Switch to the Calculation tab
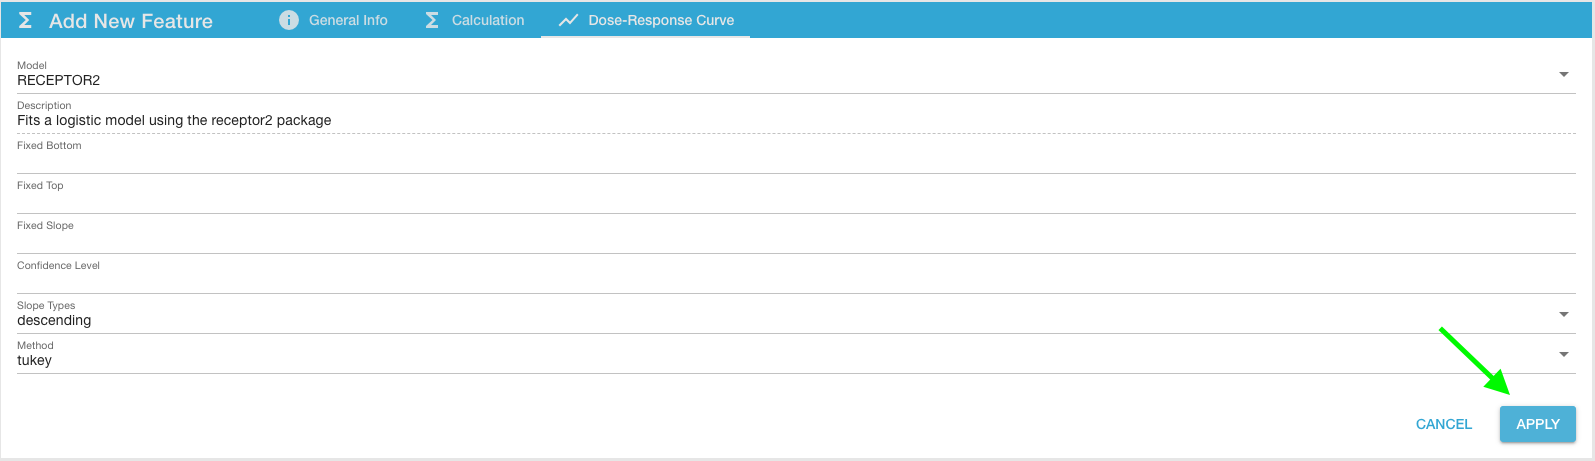This screenshot has height=461, width=1595. 487,20
